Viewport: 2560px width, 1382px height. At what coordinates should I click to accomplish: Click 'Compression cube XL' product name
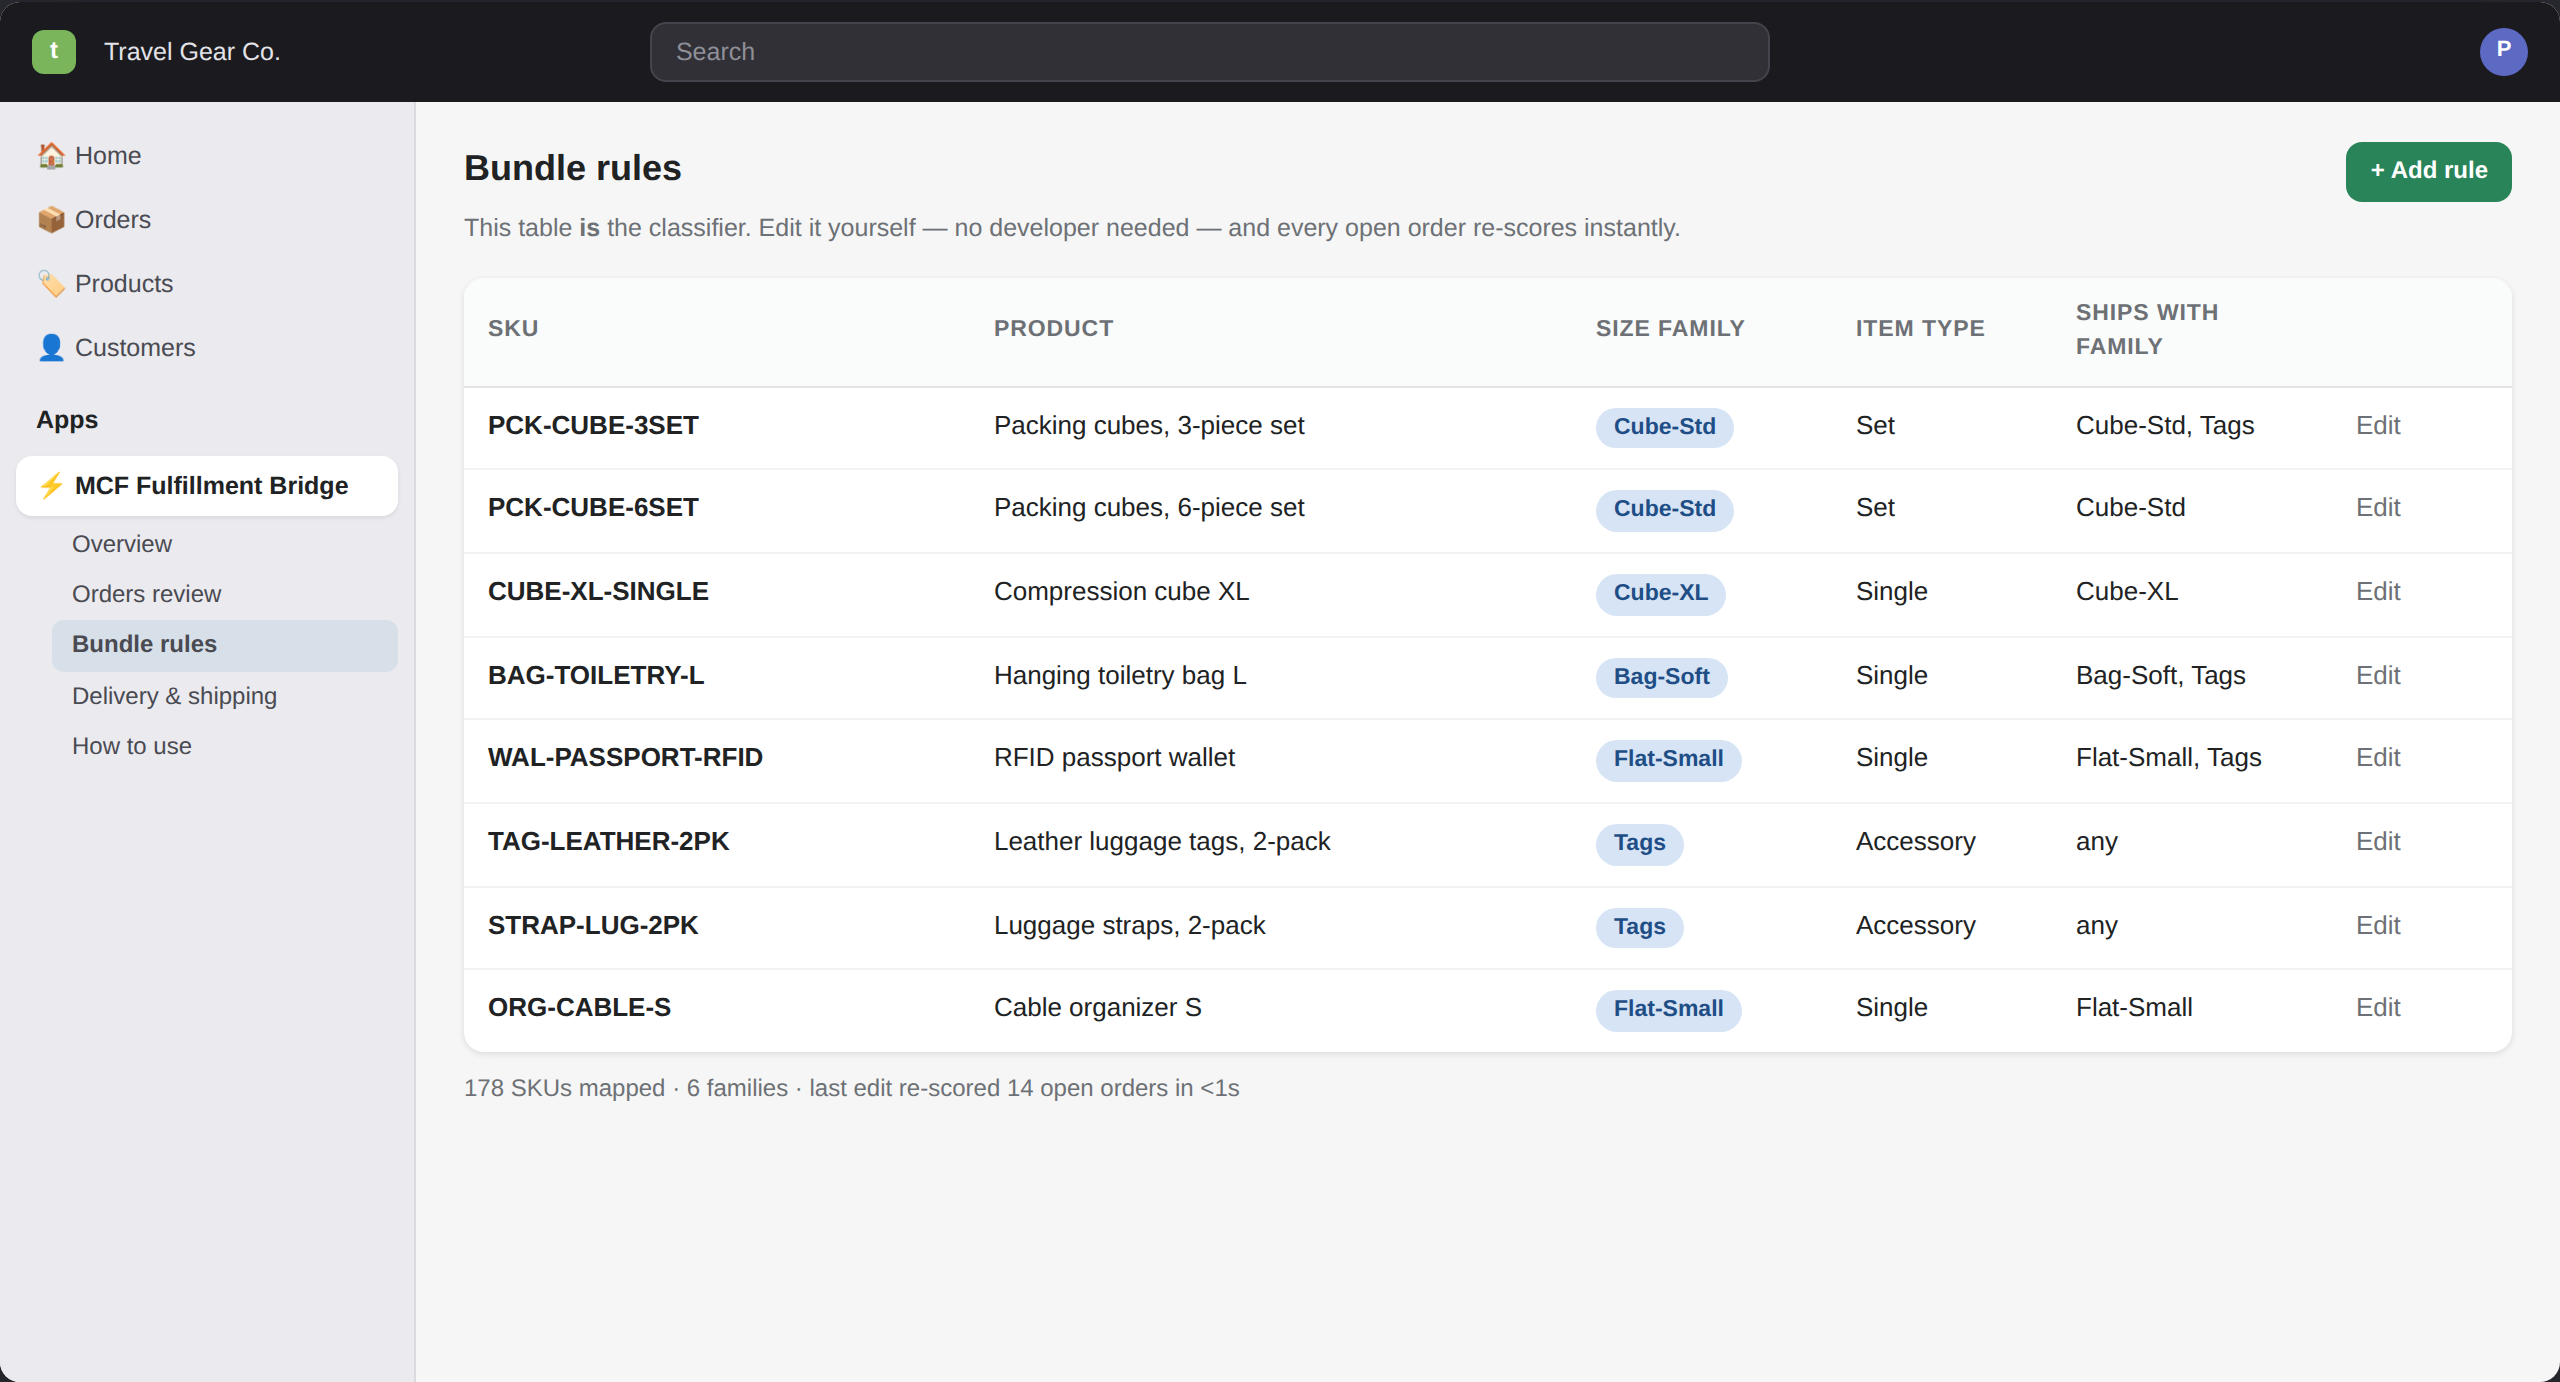(x=1121, y=592)
